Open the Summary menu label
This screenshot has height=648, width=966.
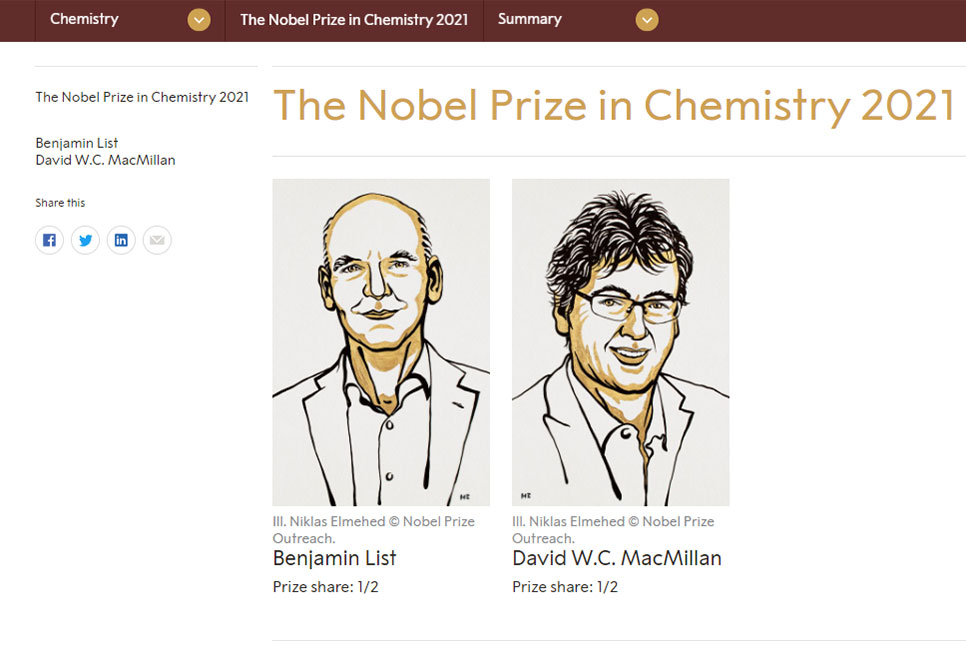point(530,19)
